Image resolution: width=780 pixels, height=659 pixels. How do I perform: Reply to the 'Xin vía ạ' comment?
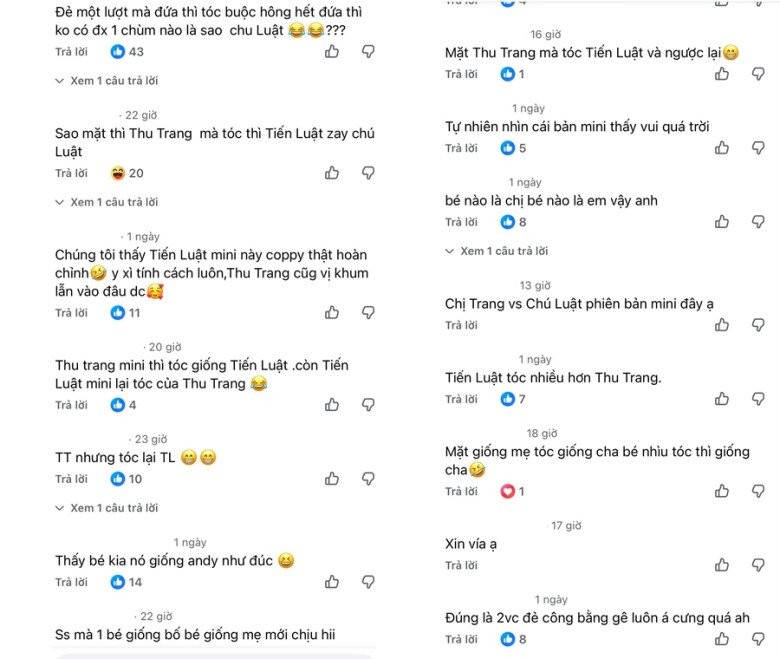[461, 565]
